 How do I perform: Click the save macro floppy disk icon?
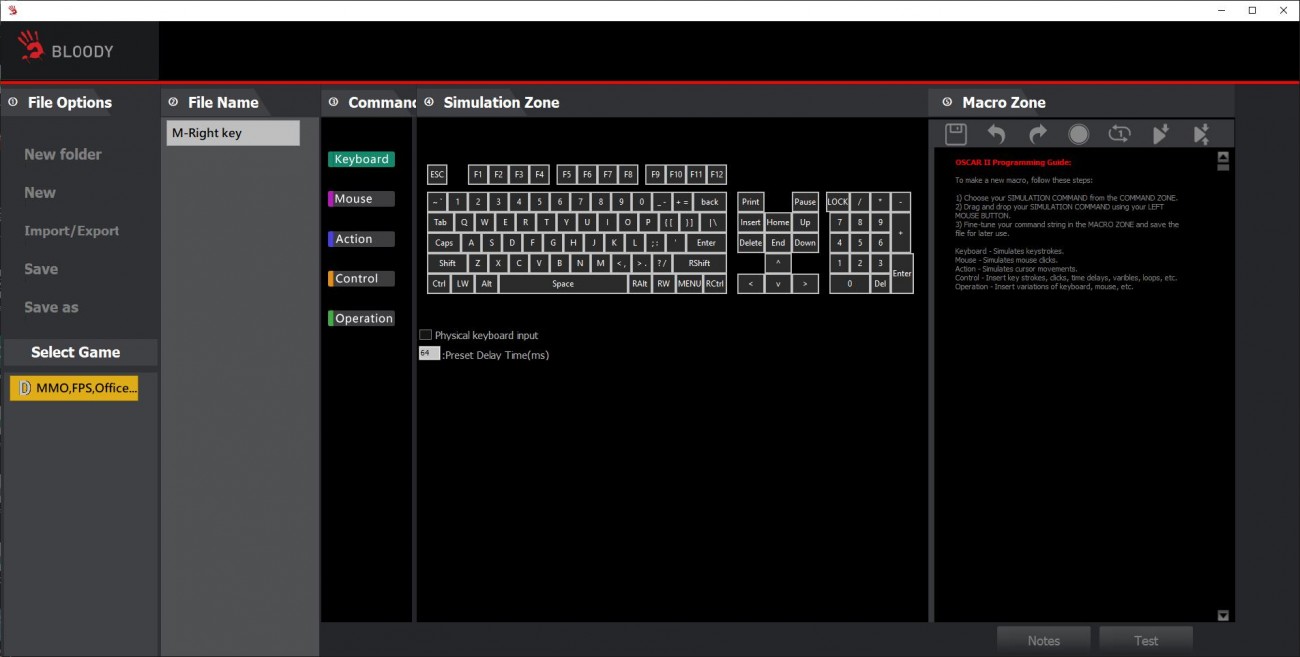click(x=955, y=134)
